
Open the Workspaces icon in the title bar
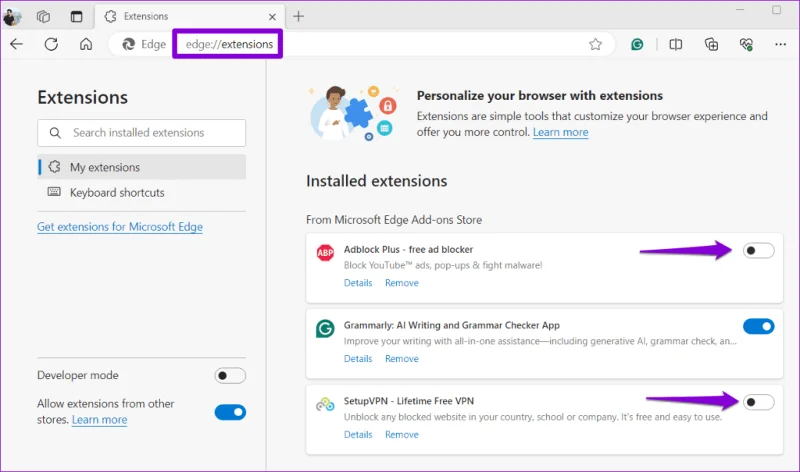pos(43,16)
